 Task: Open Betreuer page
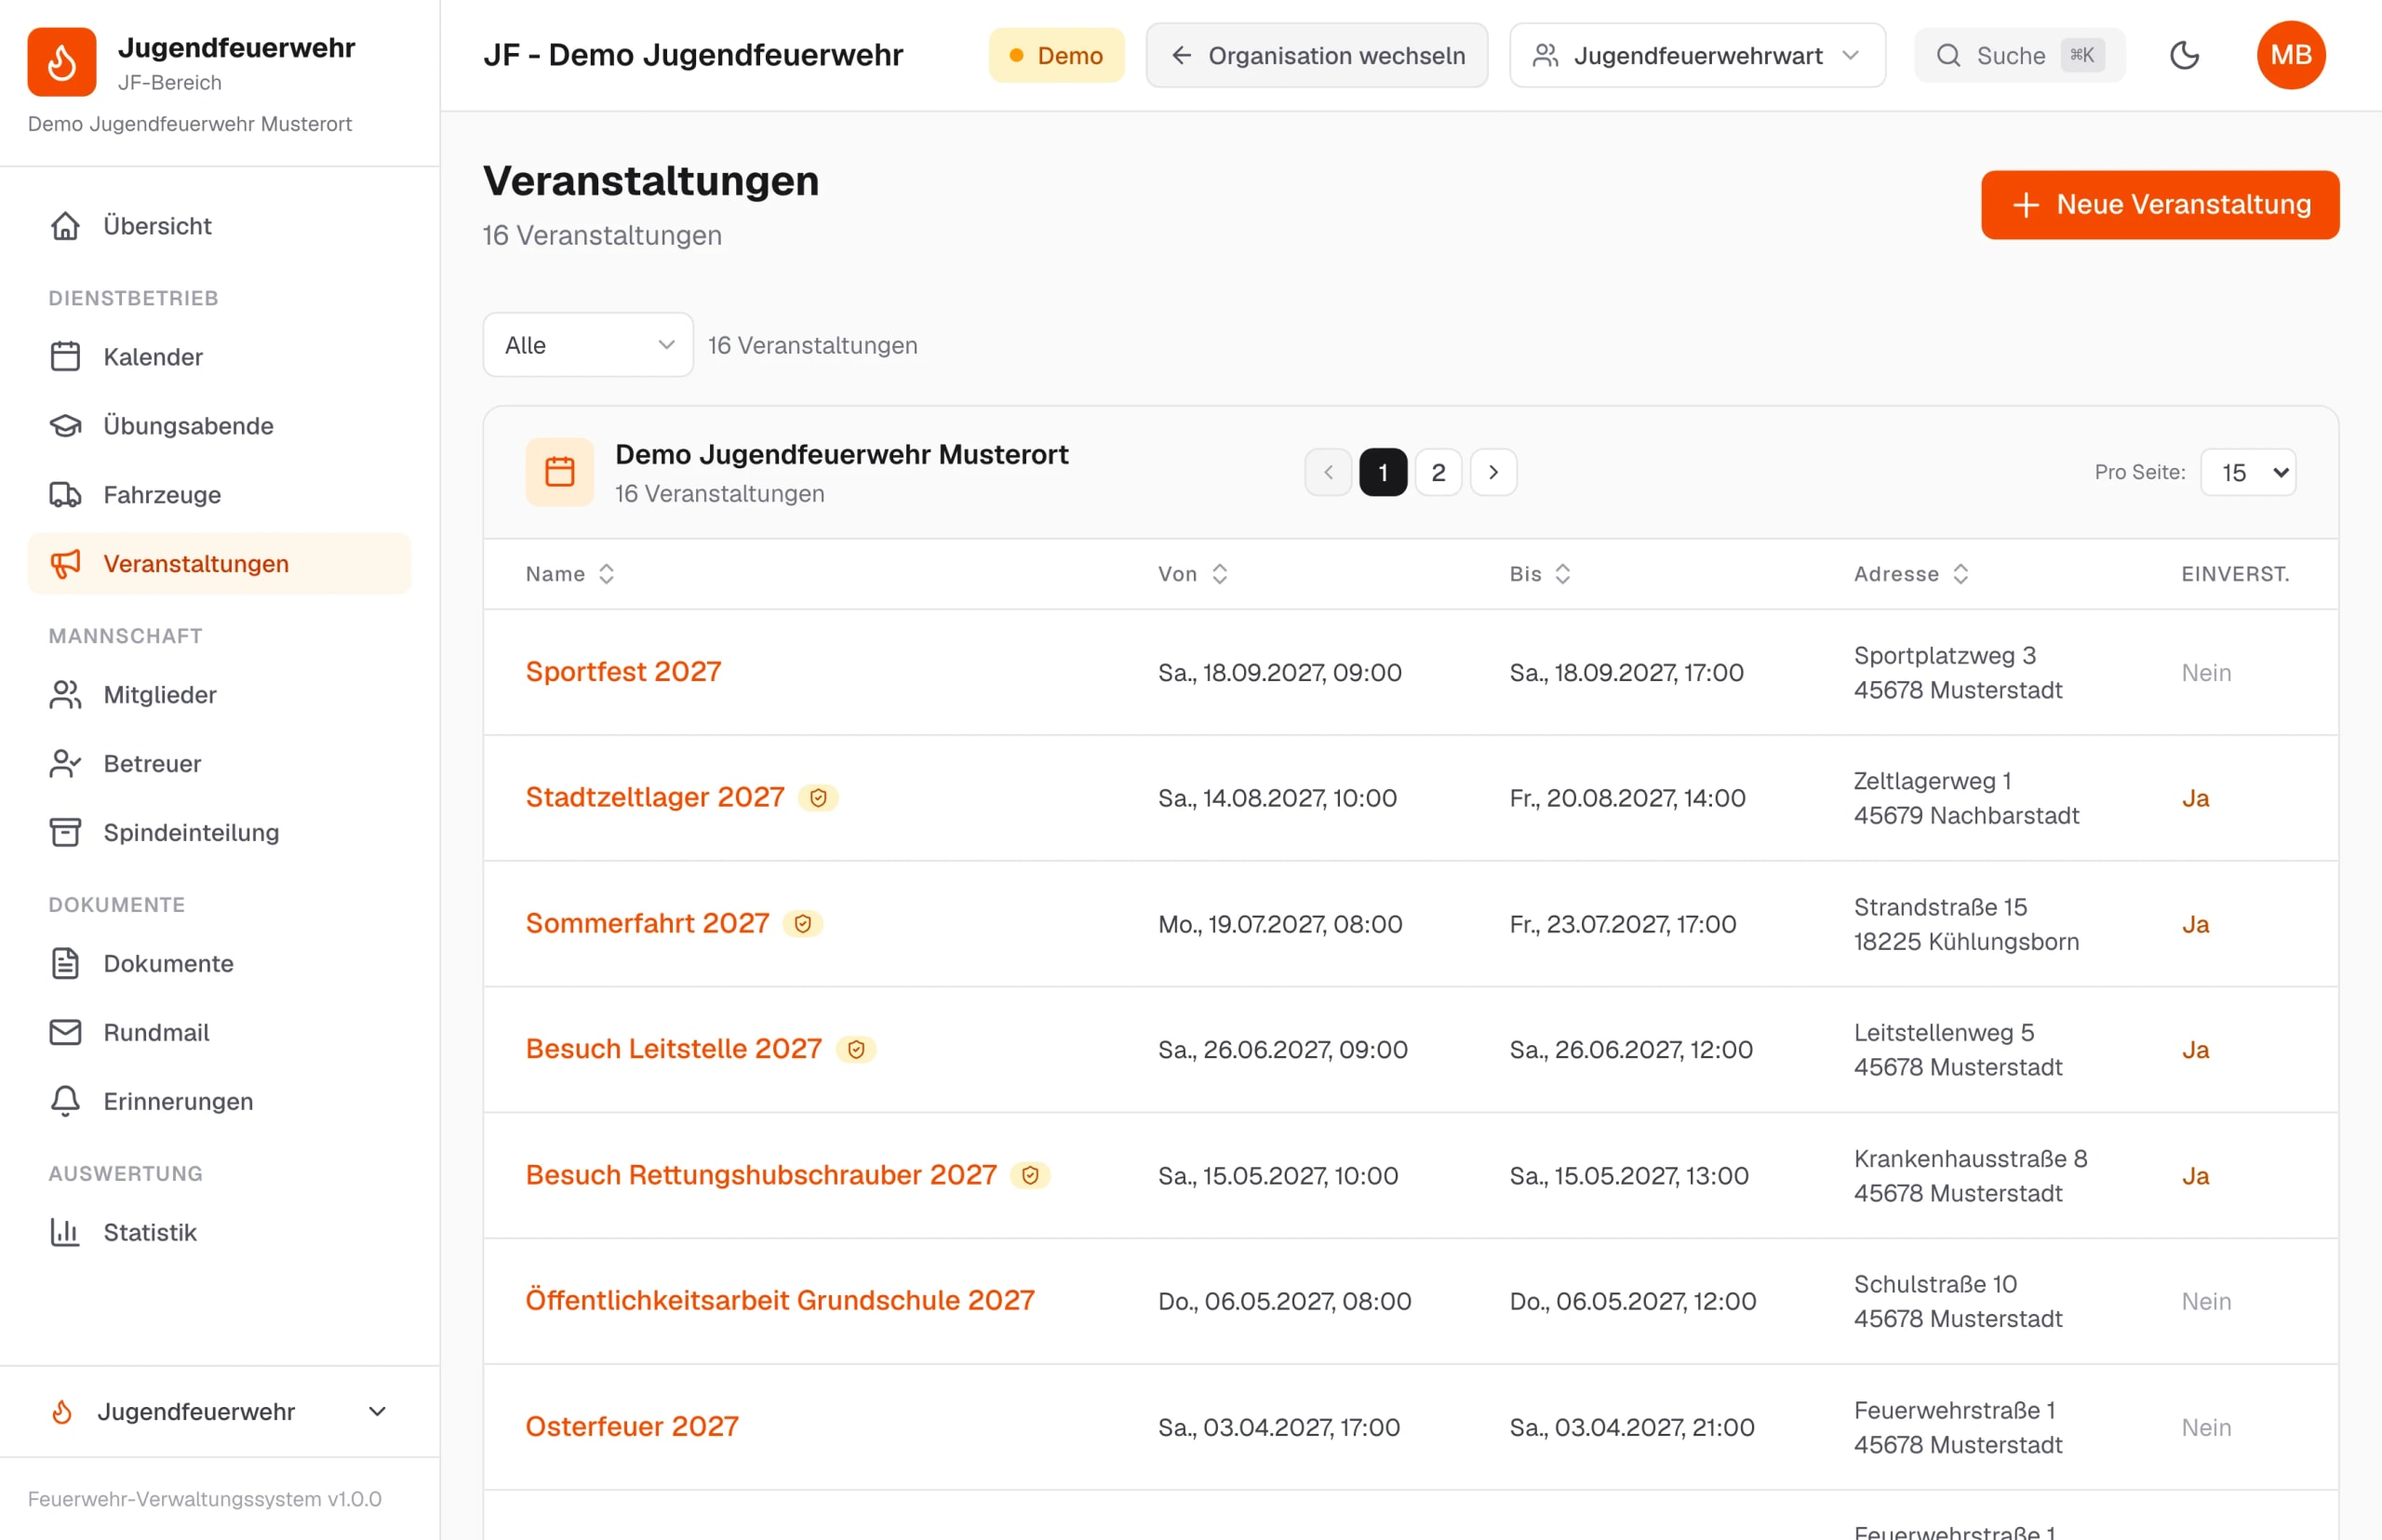(219, 764)
